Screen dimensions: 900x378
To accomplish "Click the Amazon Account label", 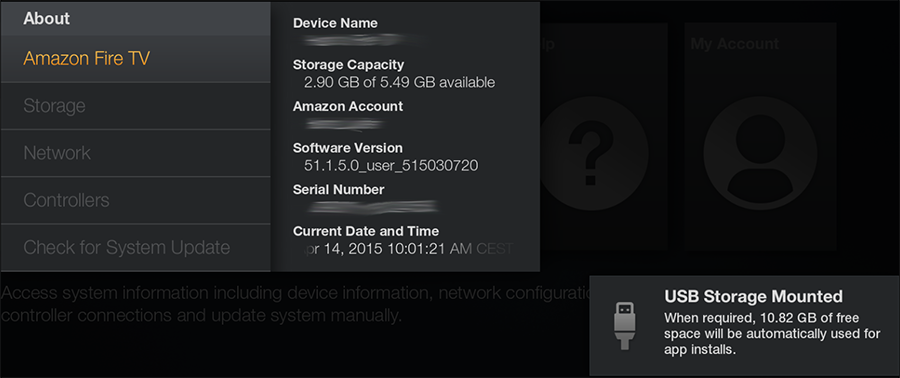I will click(x=348, y=106).
